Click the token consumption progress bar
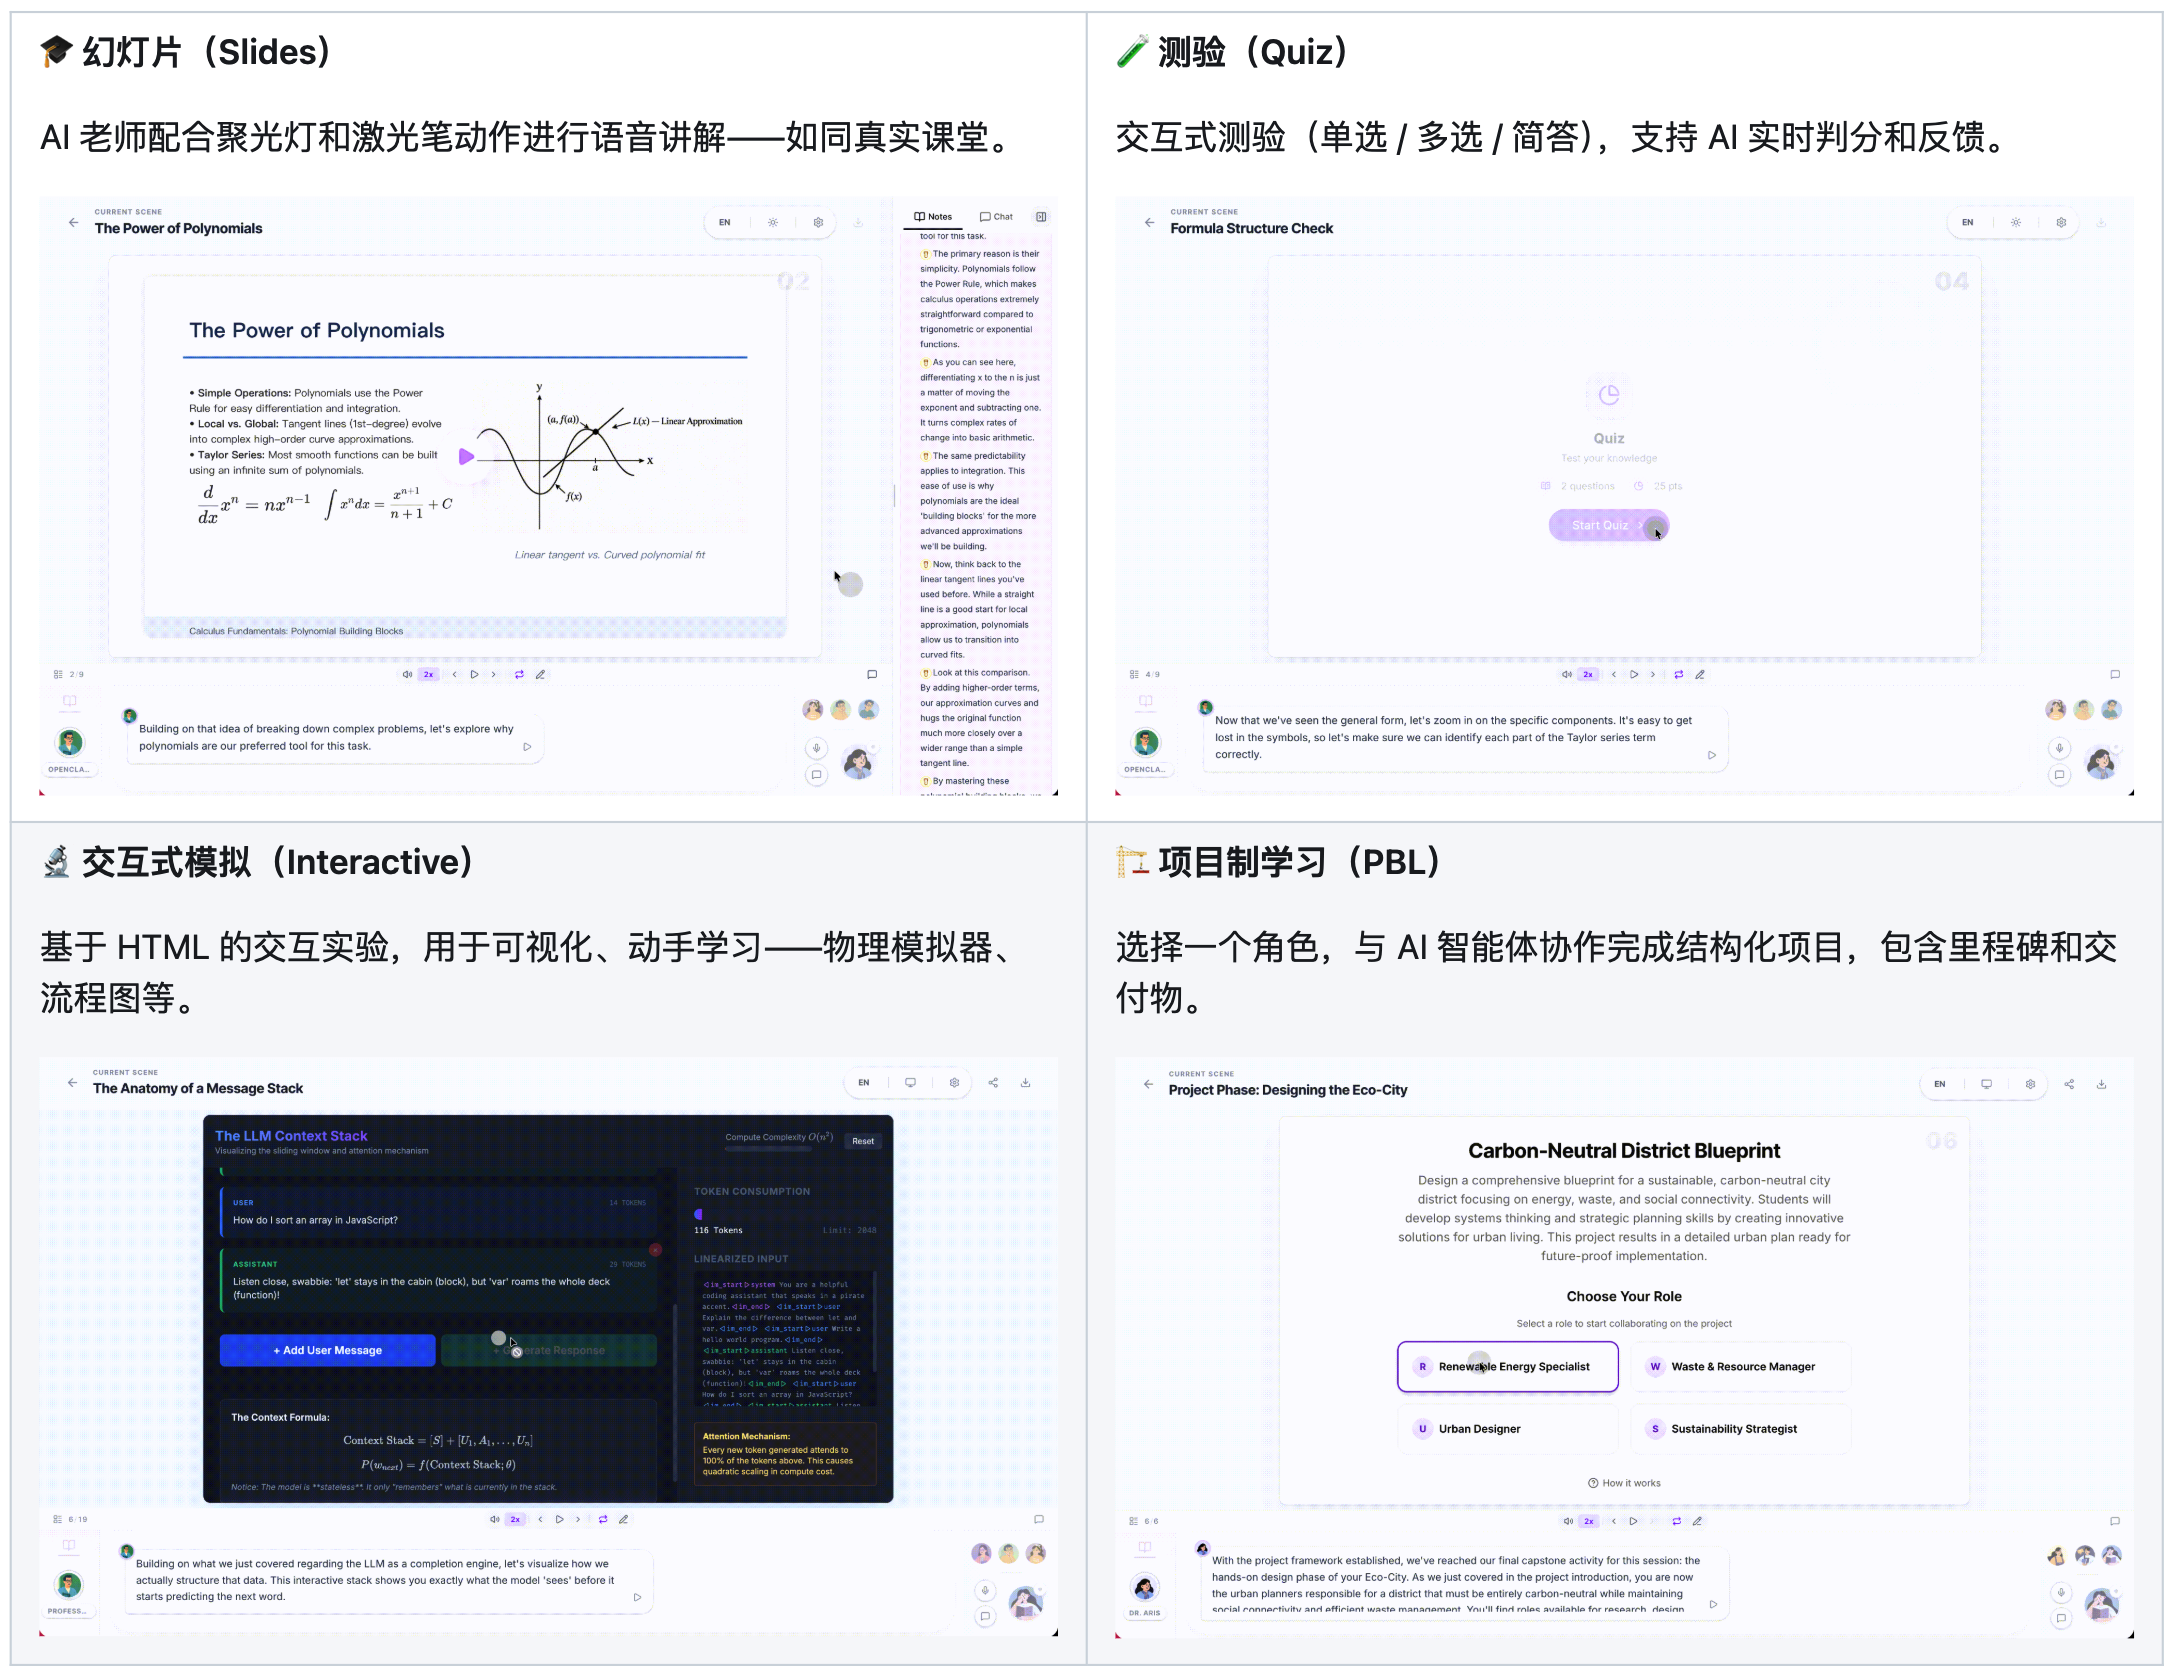Viewport: 2178px width, 1672px height. [784, 1214]
